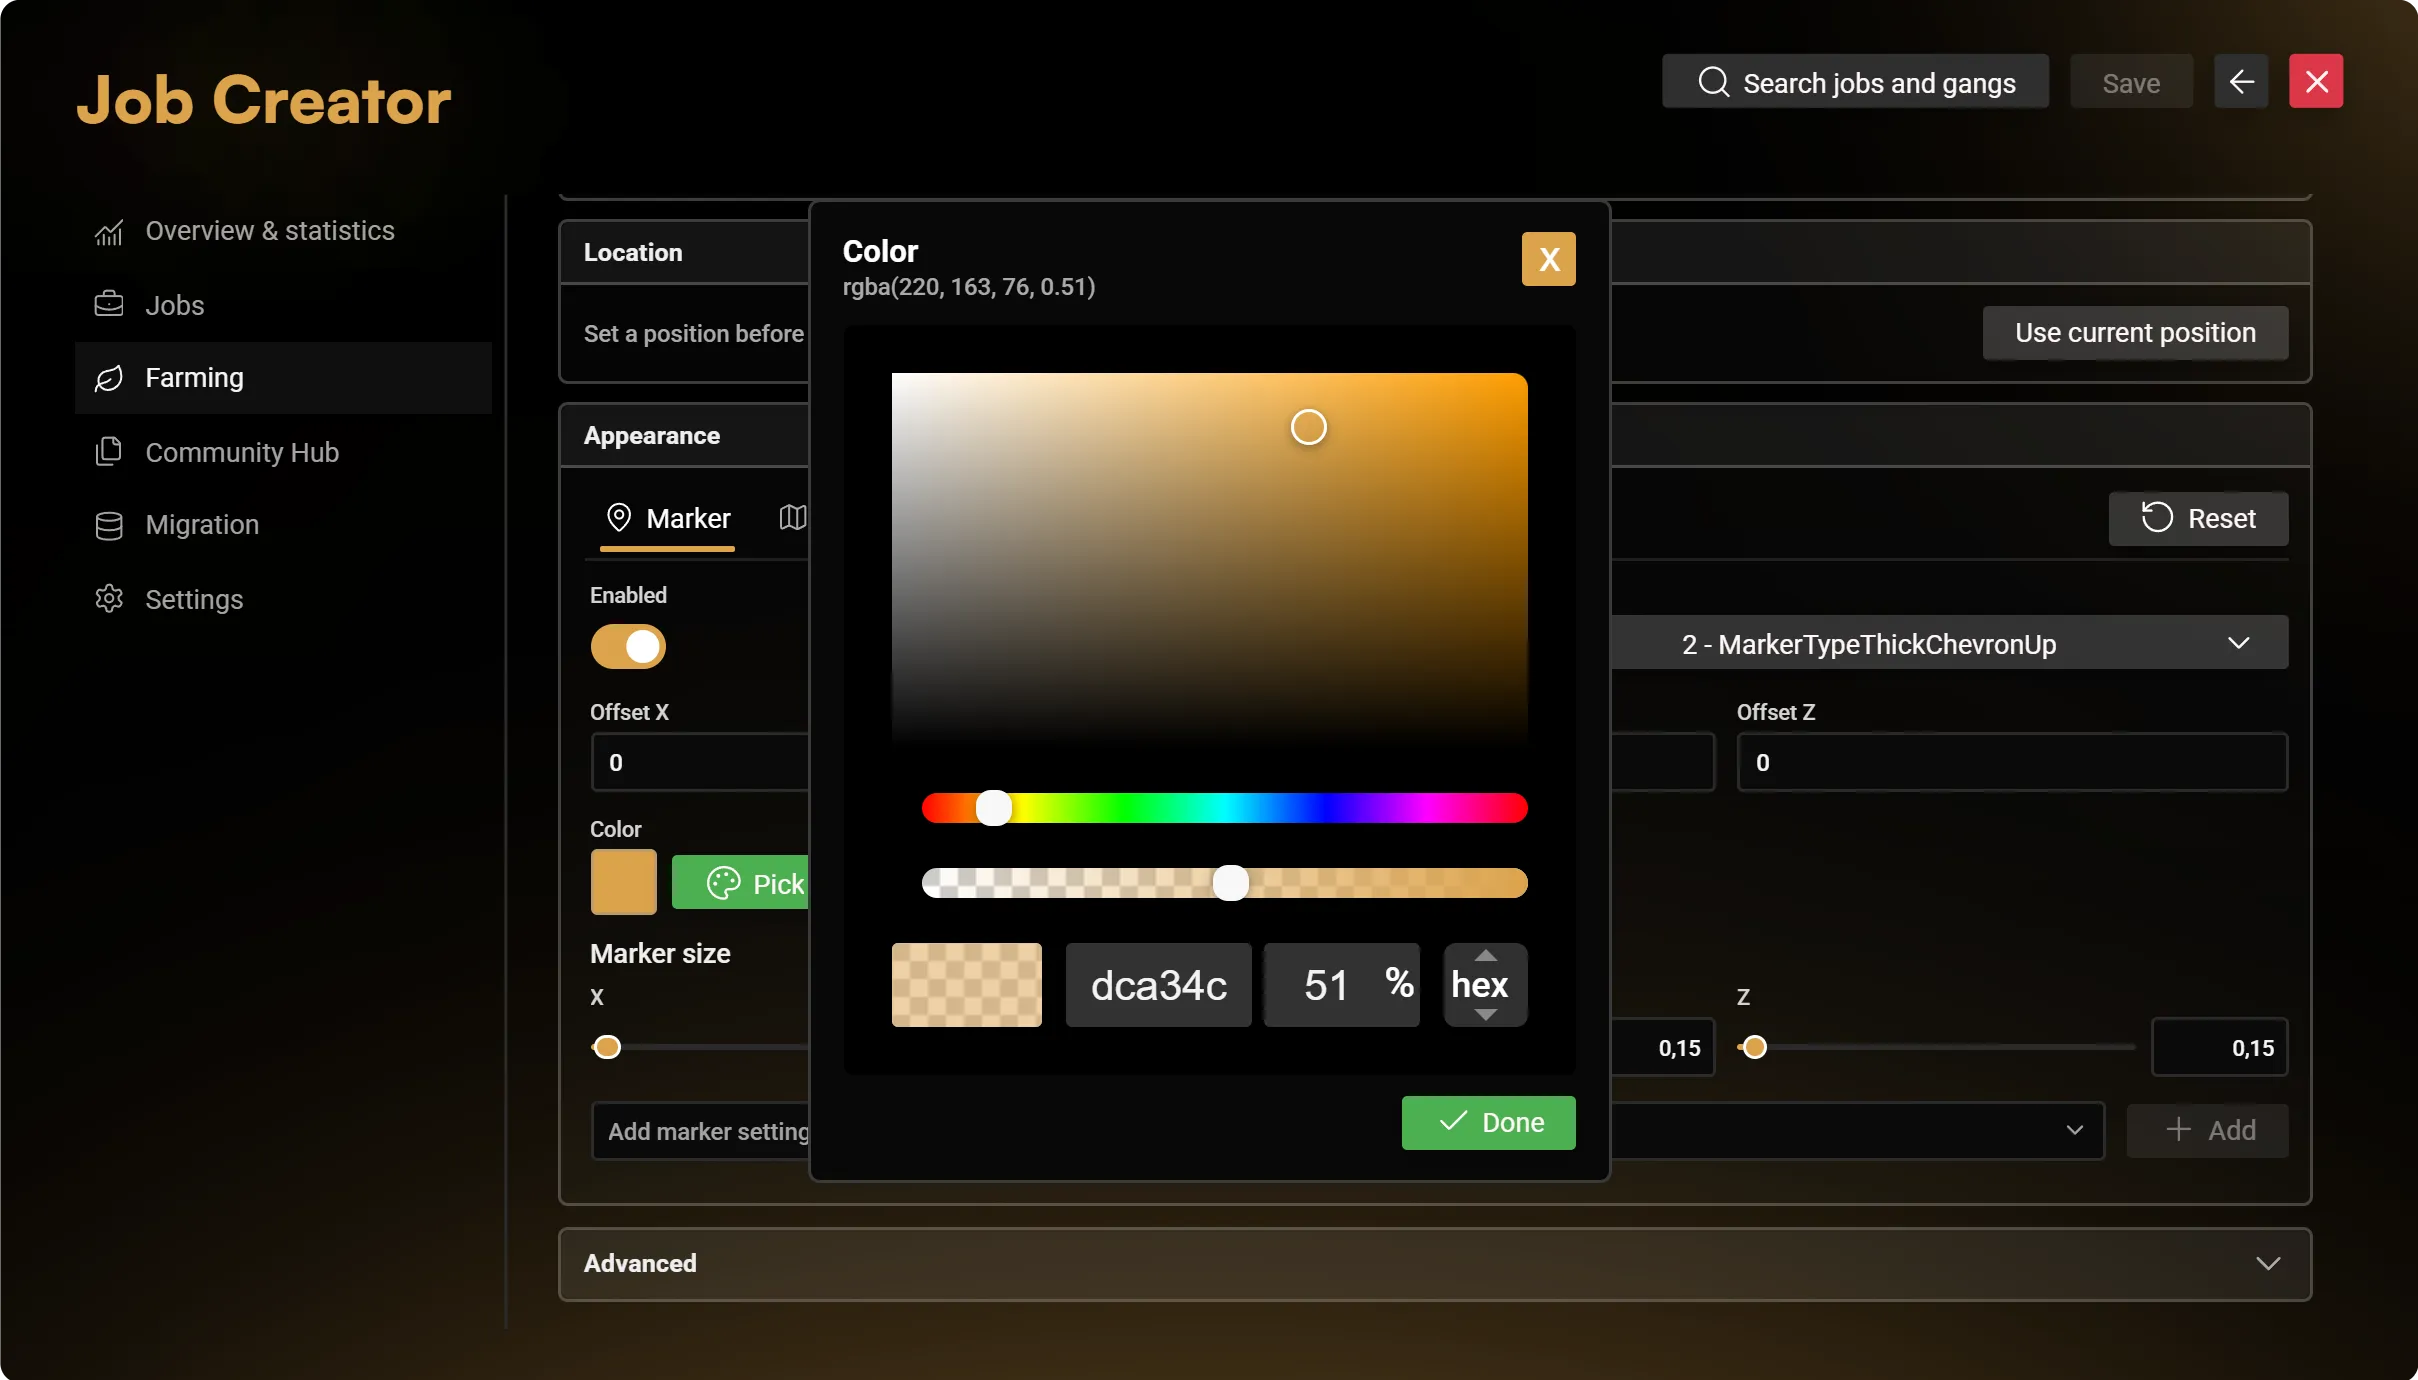Click the Save button
The image size is (2418, 1380).
[2131, 82]
